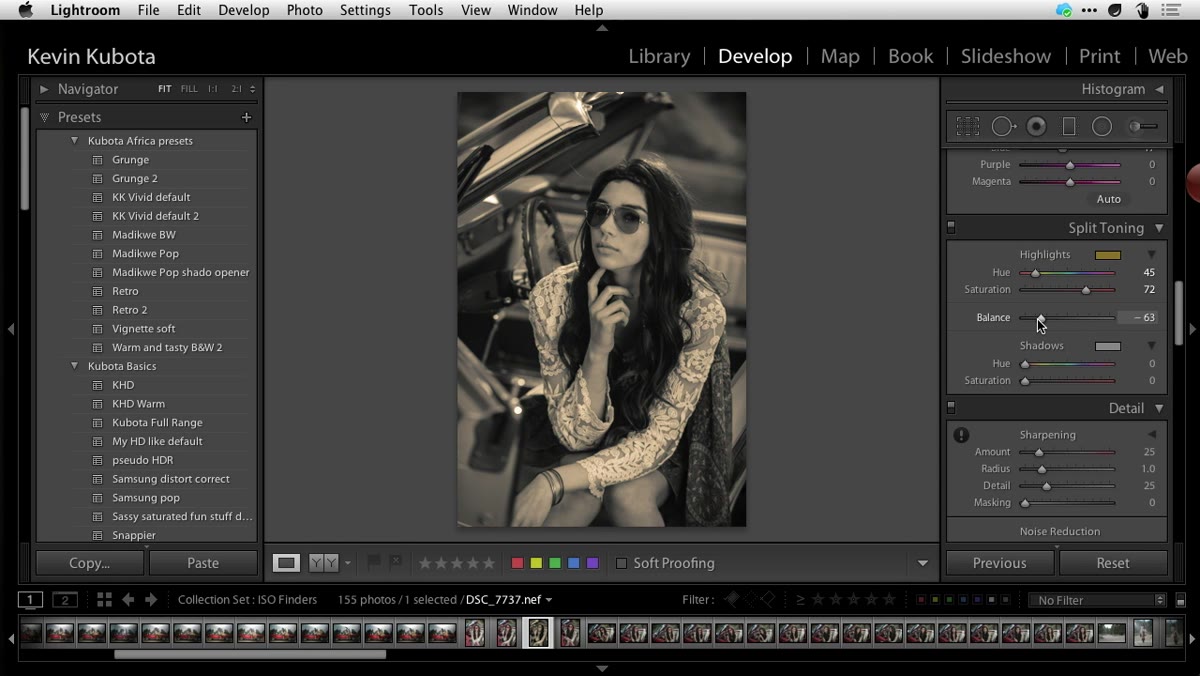1200x676 pixels.
Task: Collapse the Kubota Basics folder
Action: [74, 366]
